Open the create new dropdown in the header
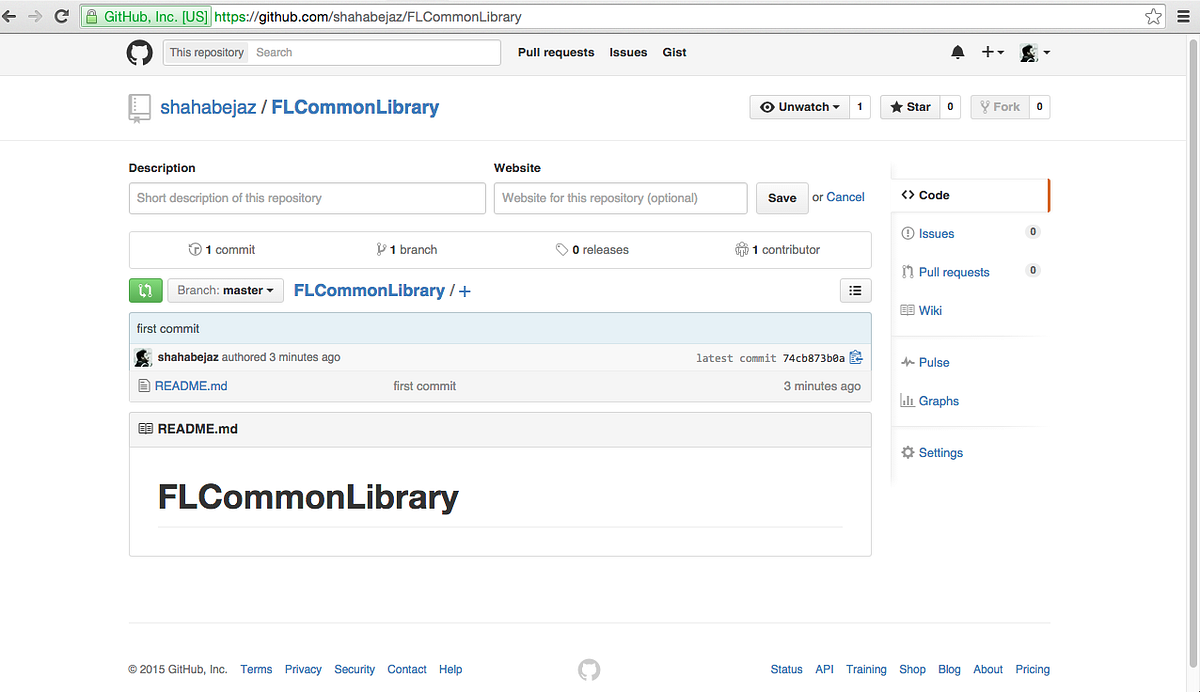This screenshot has width=1200, height=692. coord(992,52)
